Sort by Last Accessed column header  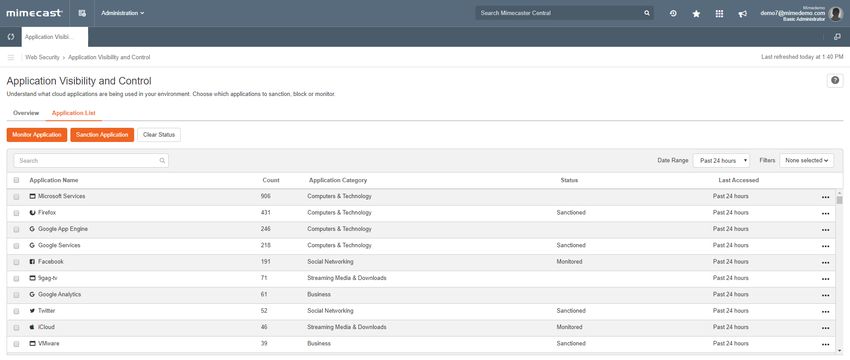point(738,180)
